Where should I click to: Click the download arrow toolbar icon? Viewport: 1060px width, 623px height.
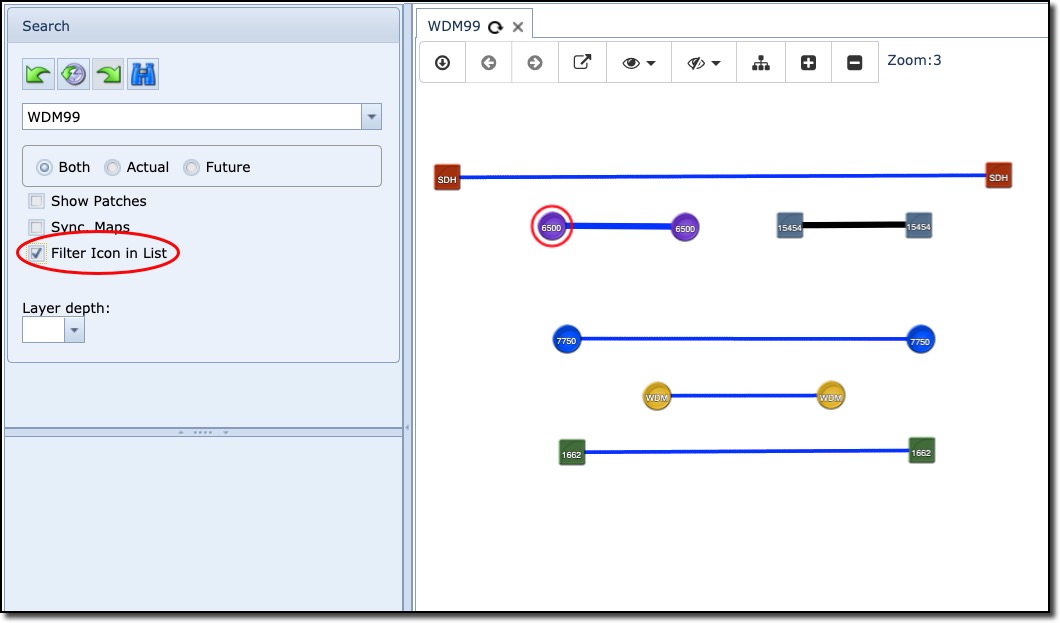point(442,63)
